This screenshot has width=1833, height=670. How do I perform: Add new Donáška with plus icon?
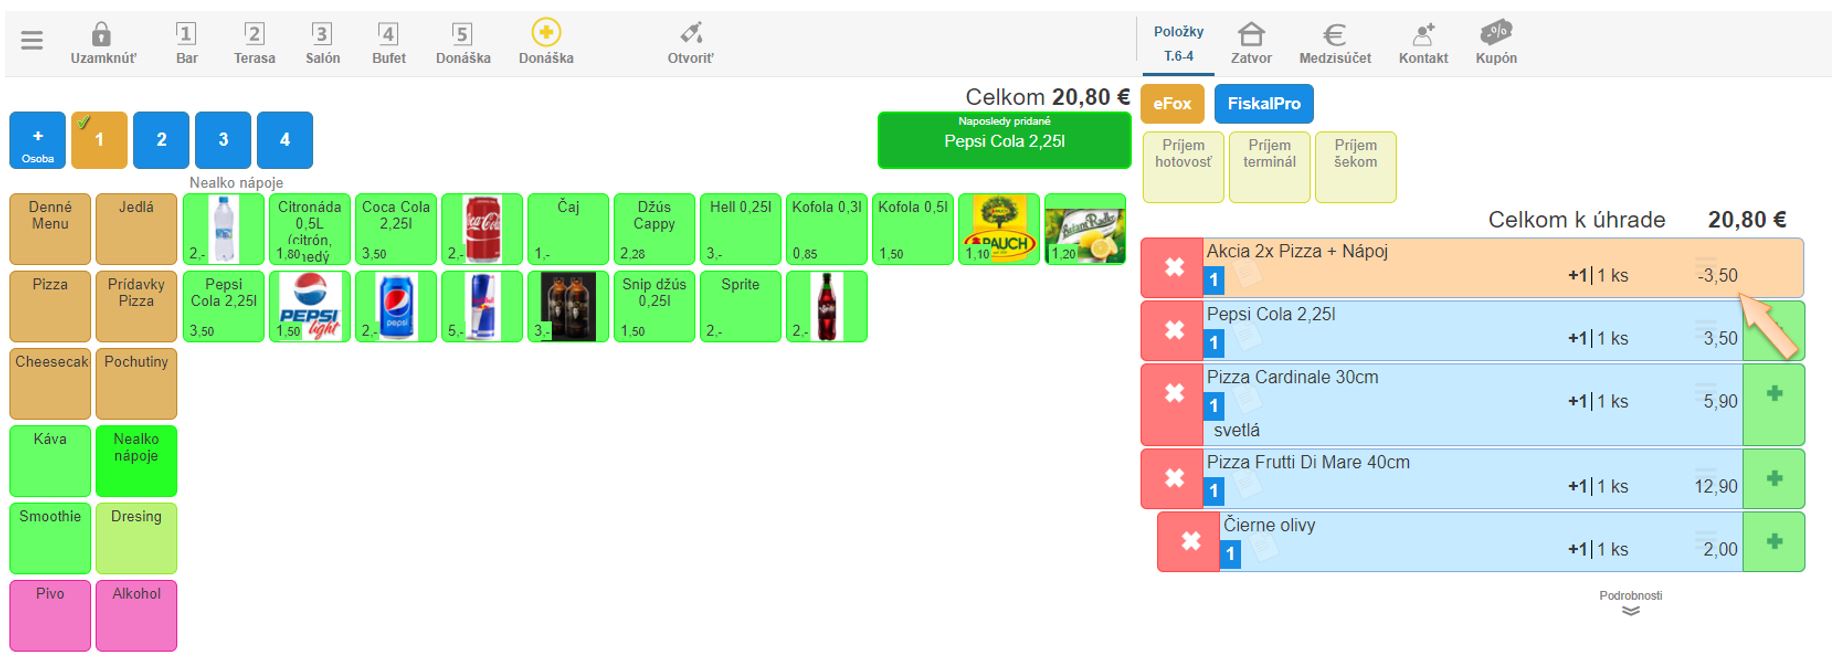[x=546, y=34]
